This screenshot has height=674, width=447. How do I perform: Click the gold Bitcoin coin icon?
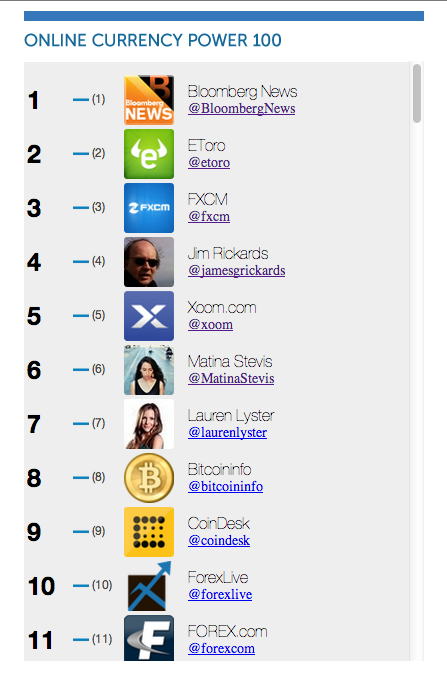pos(149,478)
